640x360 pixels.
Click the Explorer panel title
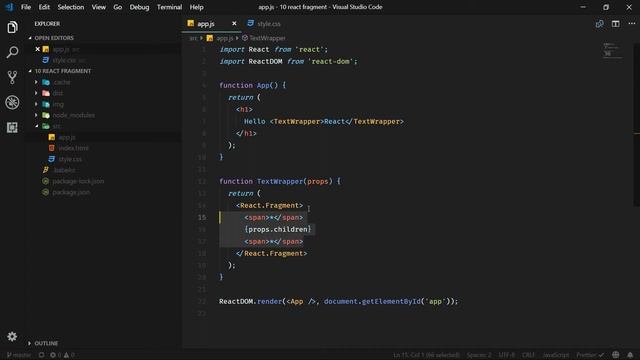[47, 24]
